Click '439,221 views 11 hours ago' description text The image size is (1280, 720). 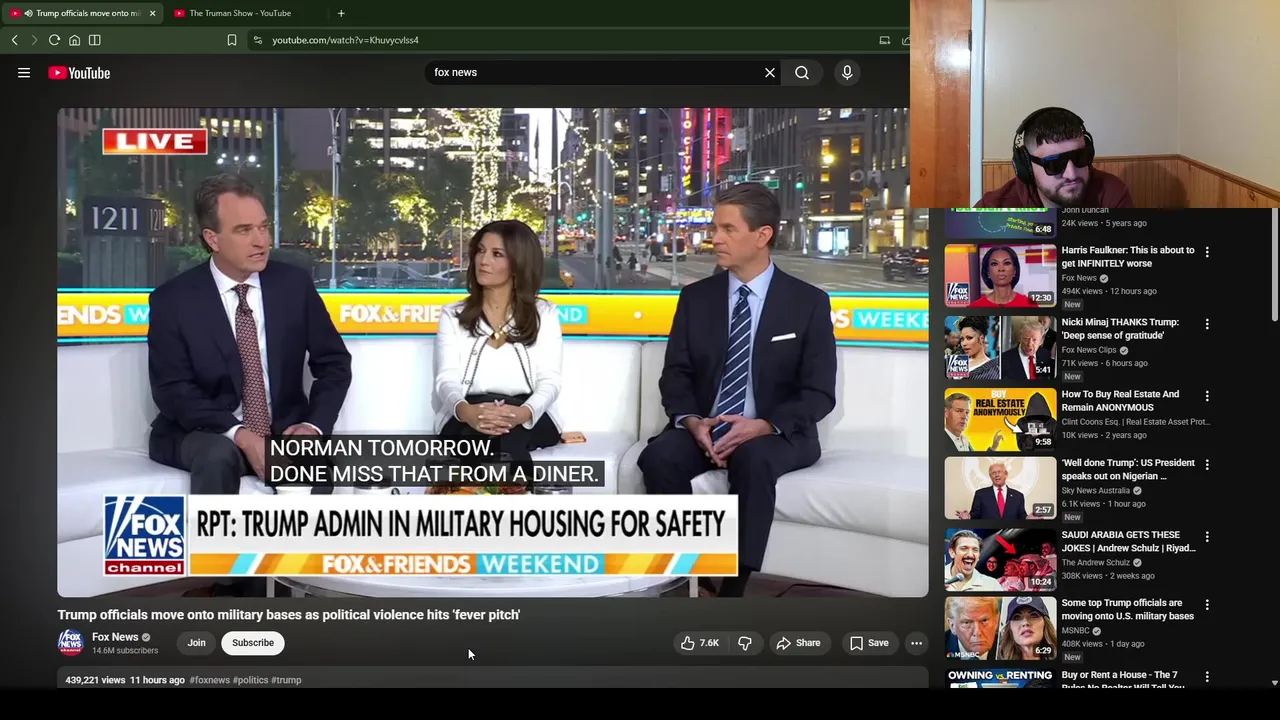pos(125,680)
